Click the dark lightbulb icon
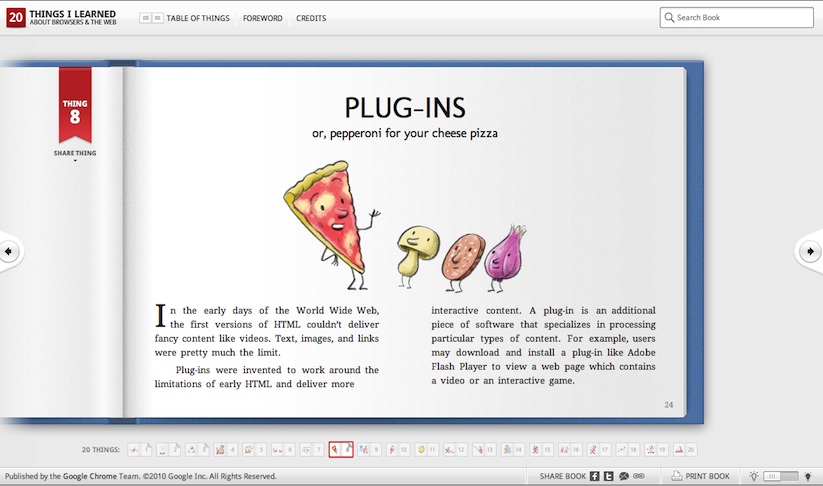The image size is (823, 486). 808,476
